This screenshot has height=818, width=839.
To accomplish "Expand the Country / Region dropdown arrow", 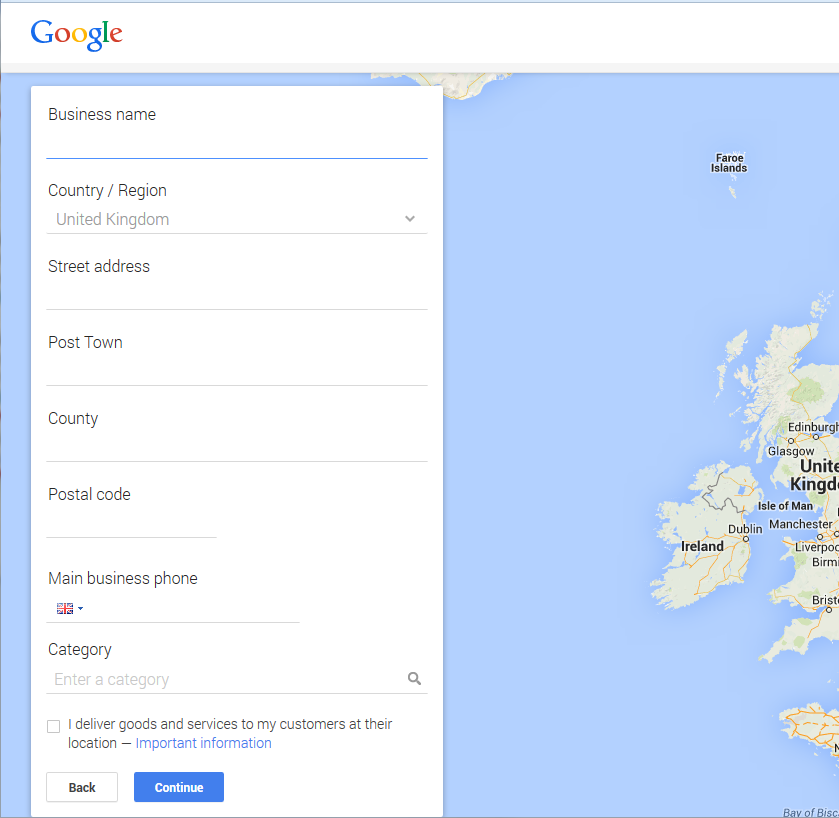I will (410, 219).
